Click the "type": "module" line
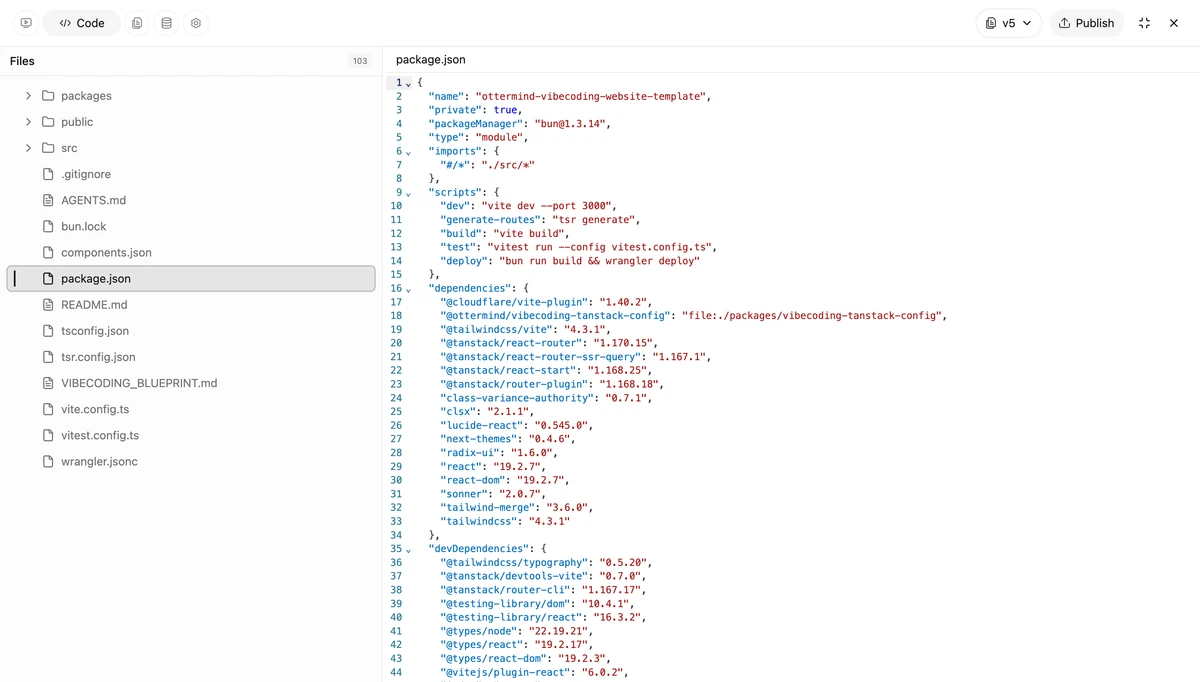 click(x=478, y=137)
